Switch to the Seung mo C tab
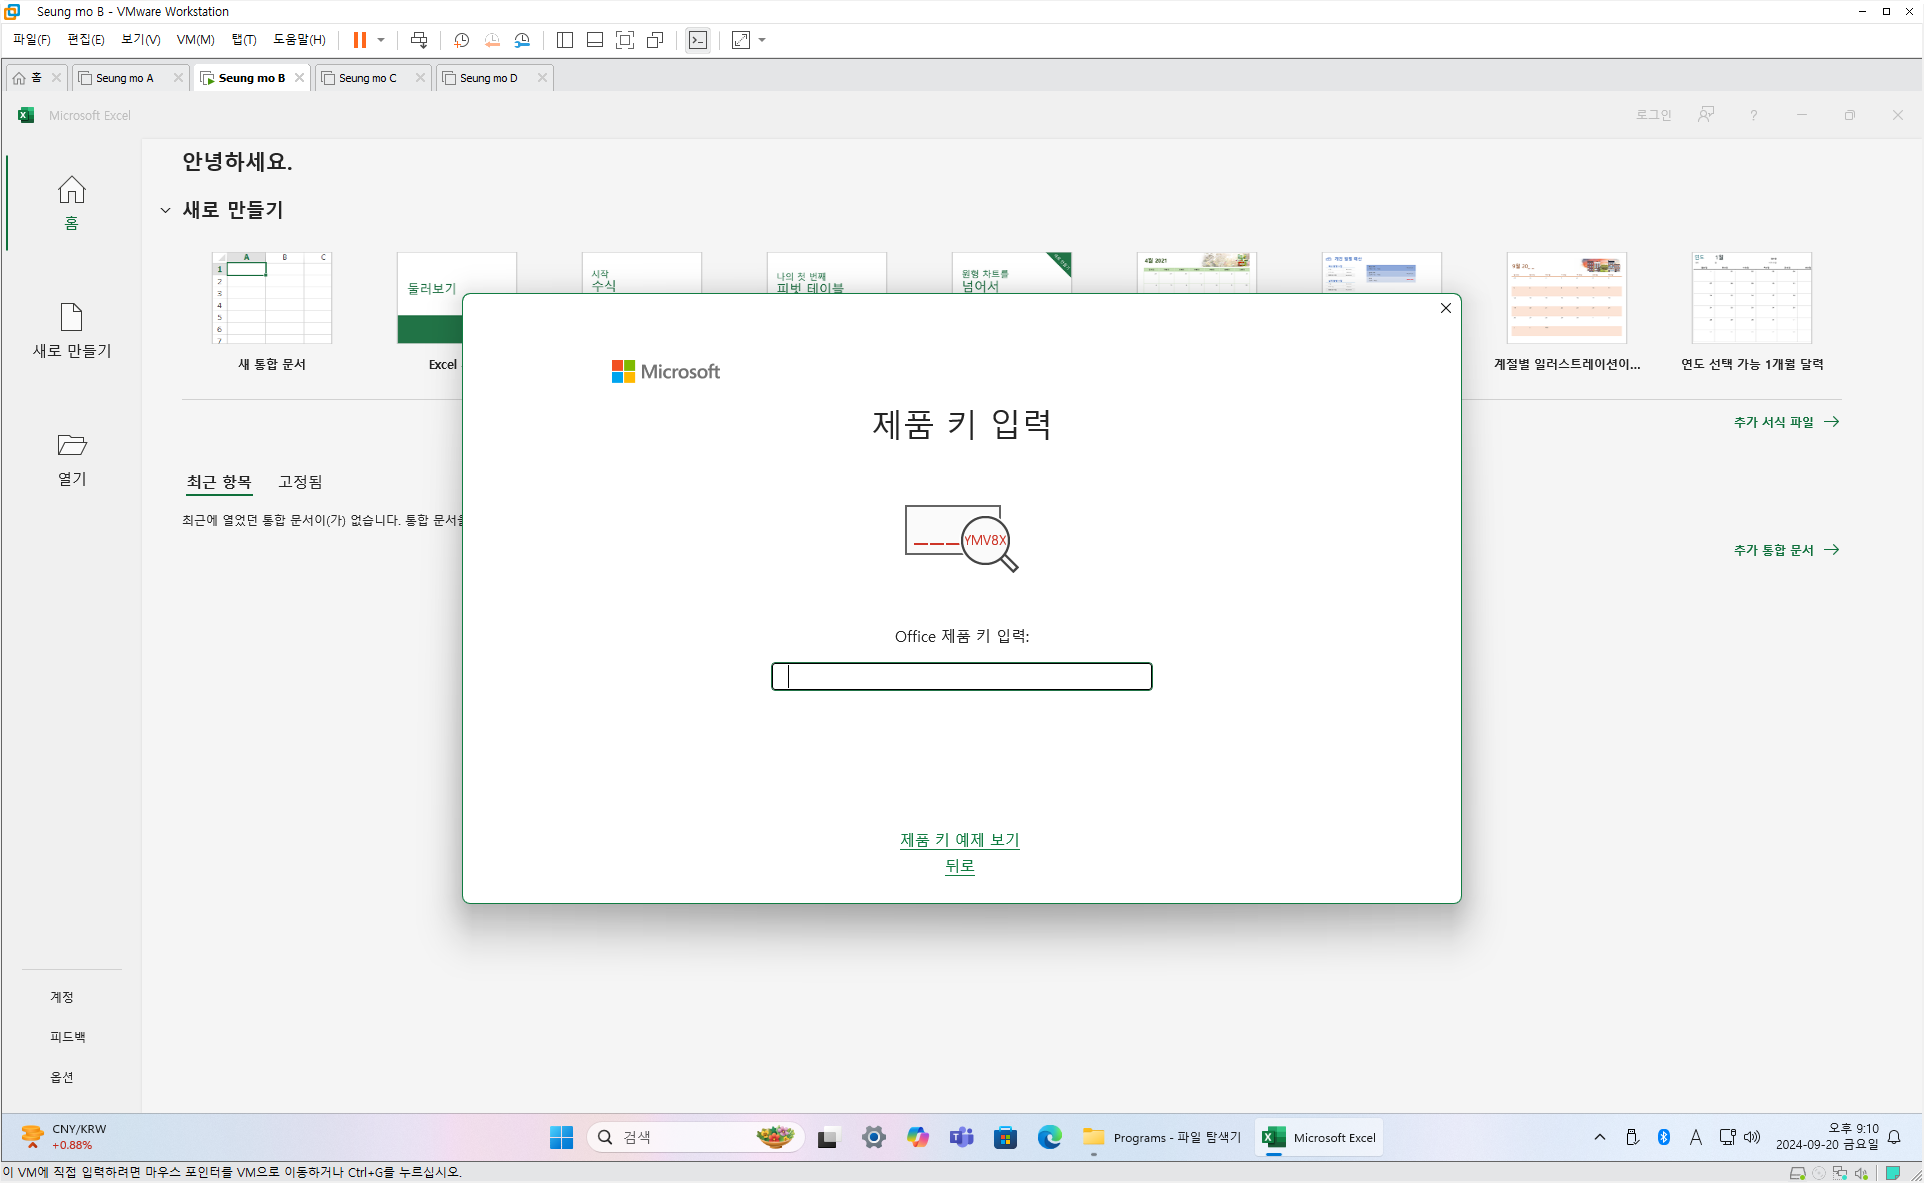 pos(367,78)
